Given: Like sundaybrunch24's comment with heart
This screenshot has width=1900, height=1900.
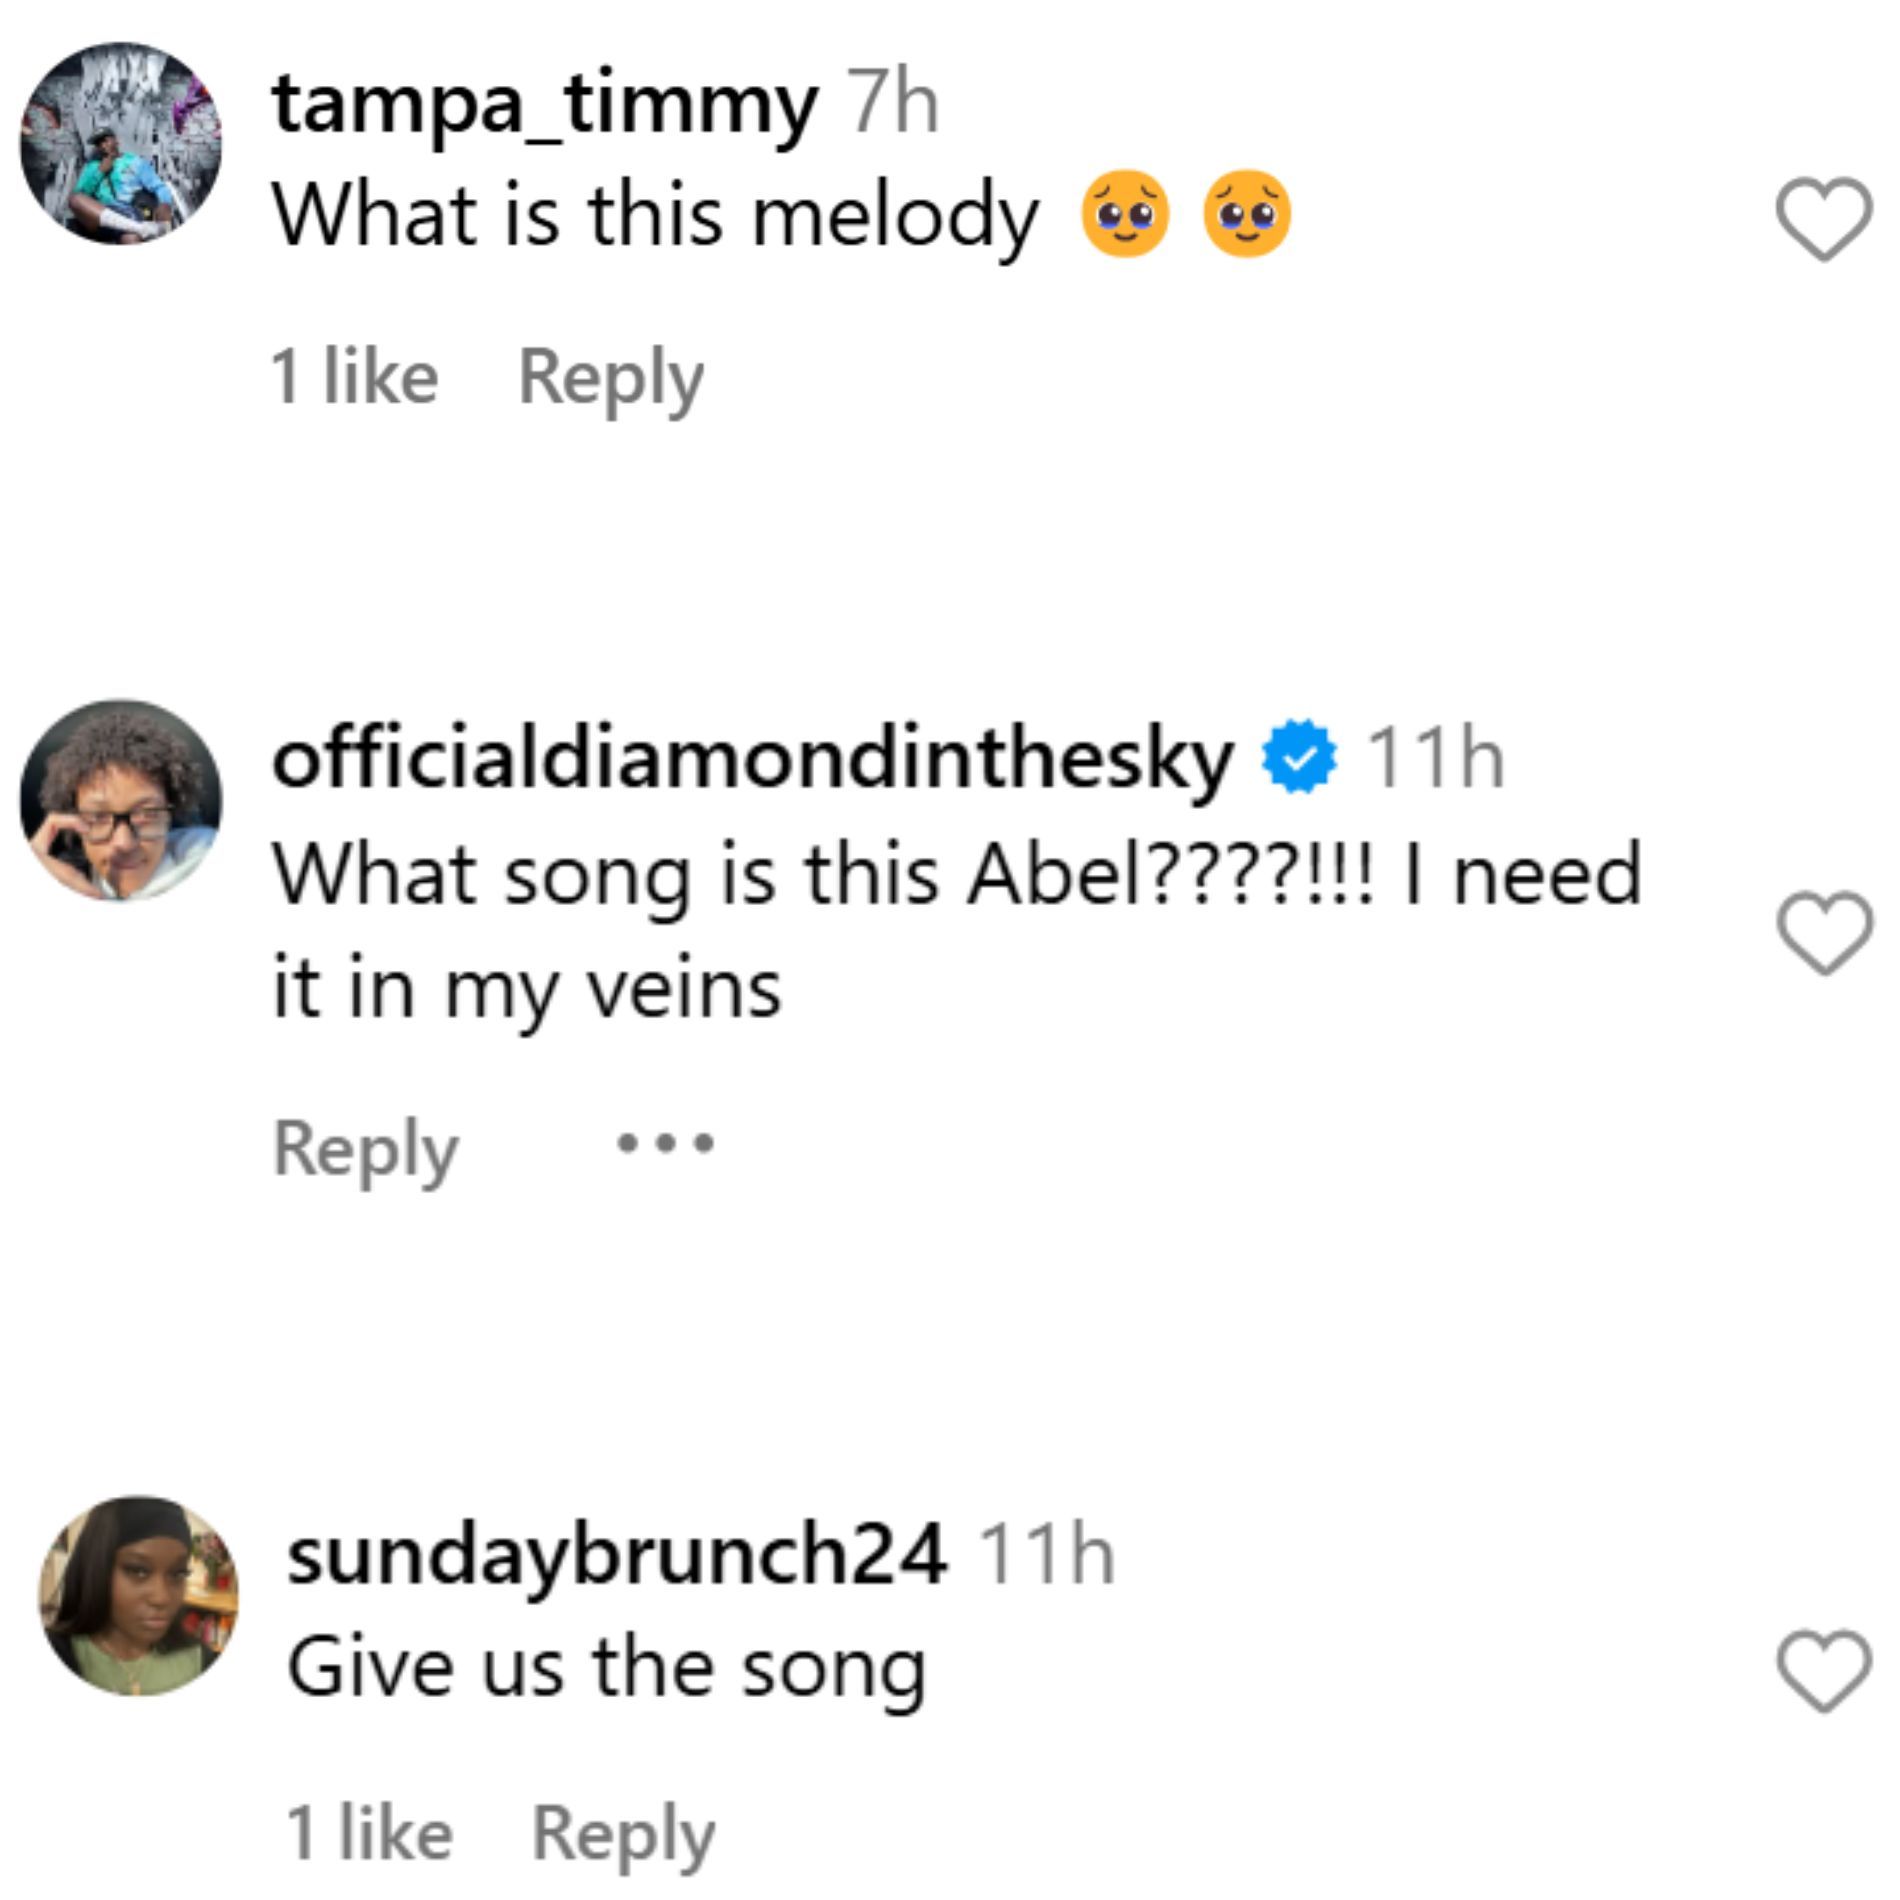Looking at the screenshot, I should (1823, 1671).
